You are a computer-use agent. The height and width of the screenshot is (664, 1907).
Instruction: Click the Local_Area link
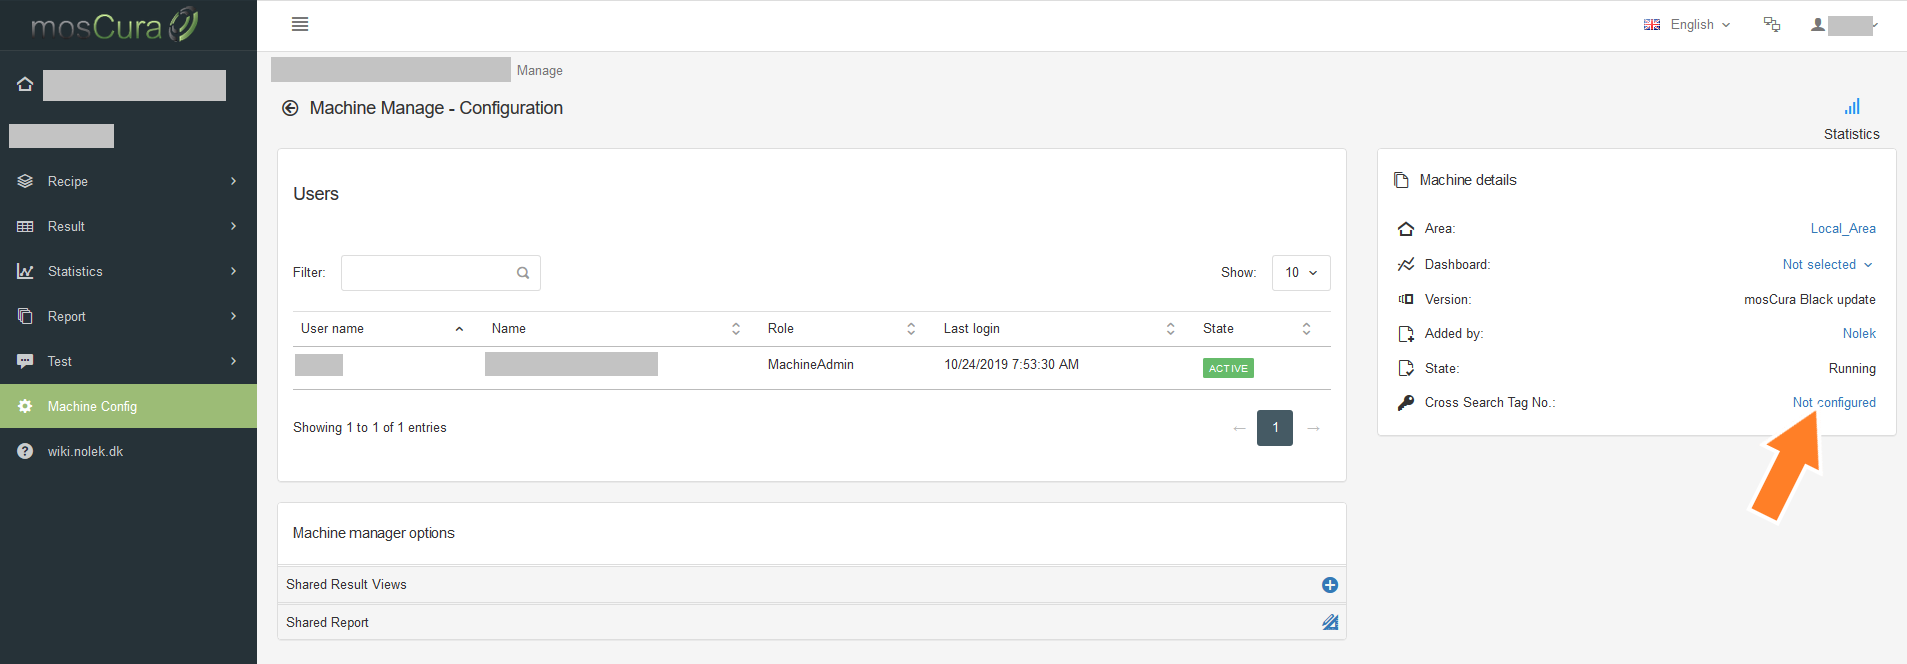click(1843, 229)
